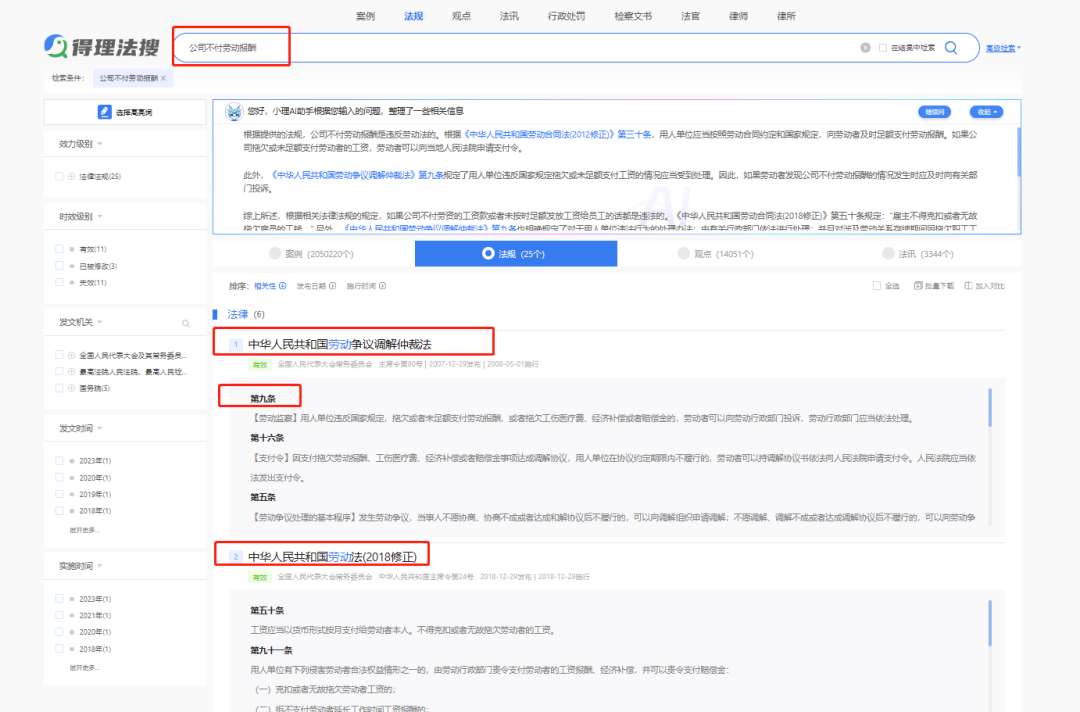The height and width of the screenshot is (712, 1080).
Task: Expand the 法律法规(25) plus icon
Action: (x=72, y=176)
